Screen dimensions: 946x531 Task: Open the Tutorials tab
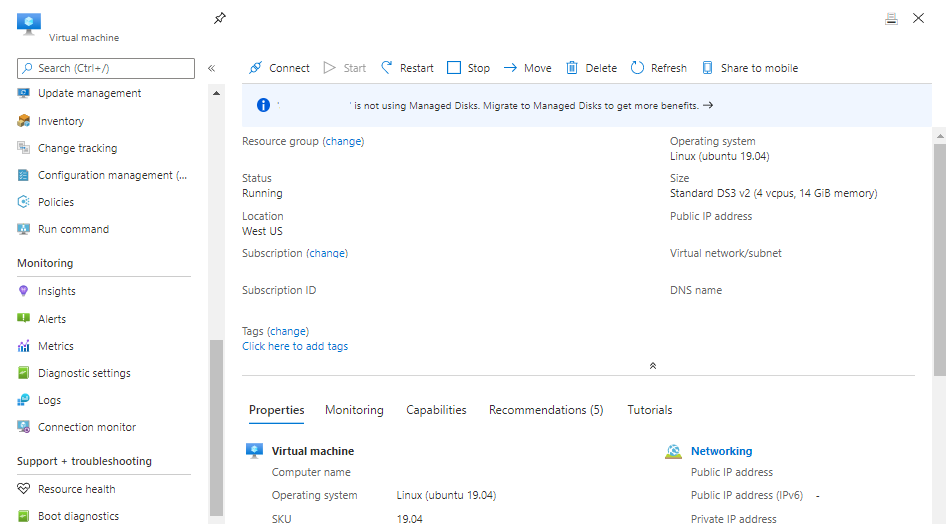point(650,410)
